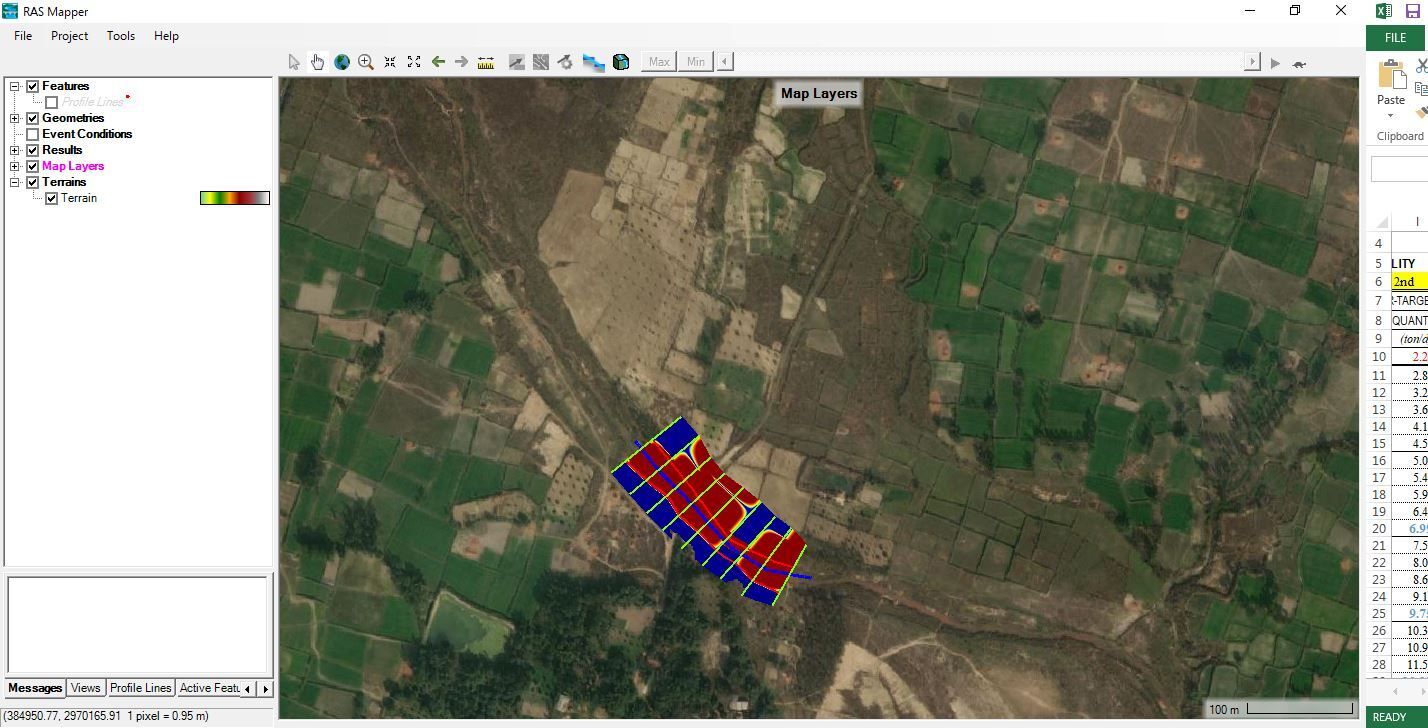Select Excel row 10 header
1428x728 pixels.
click(1379, 357)
